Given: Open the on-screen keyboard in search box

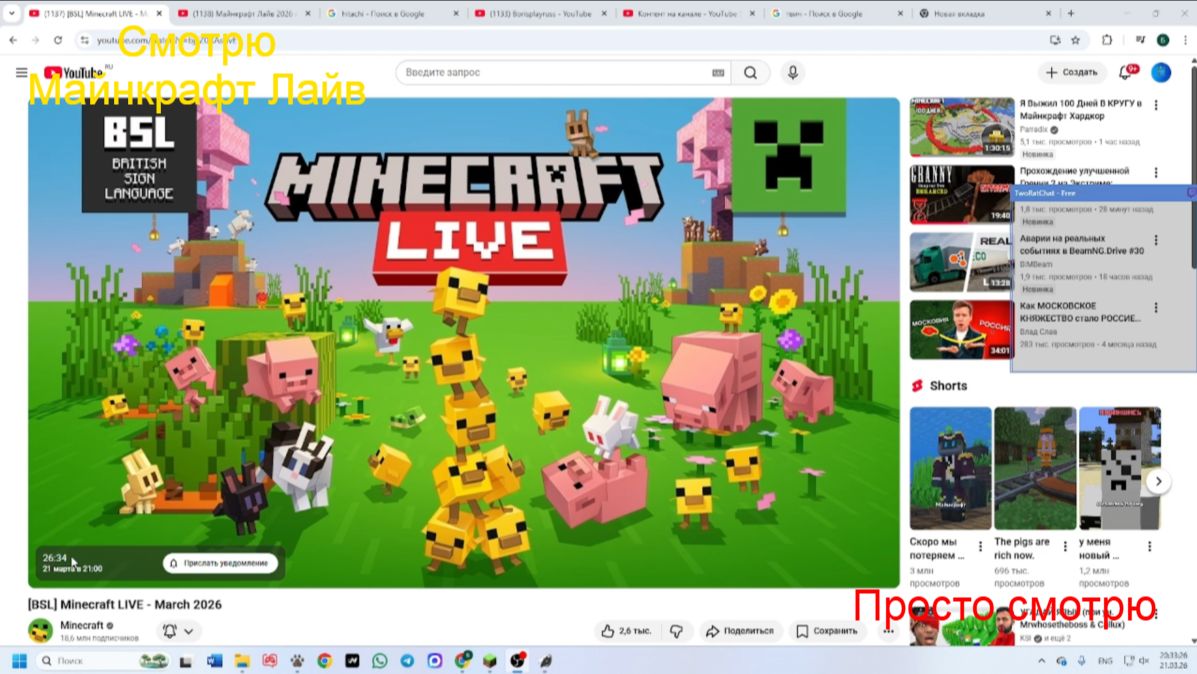Looking at the screenshot, I should (718, 73).
